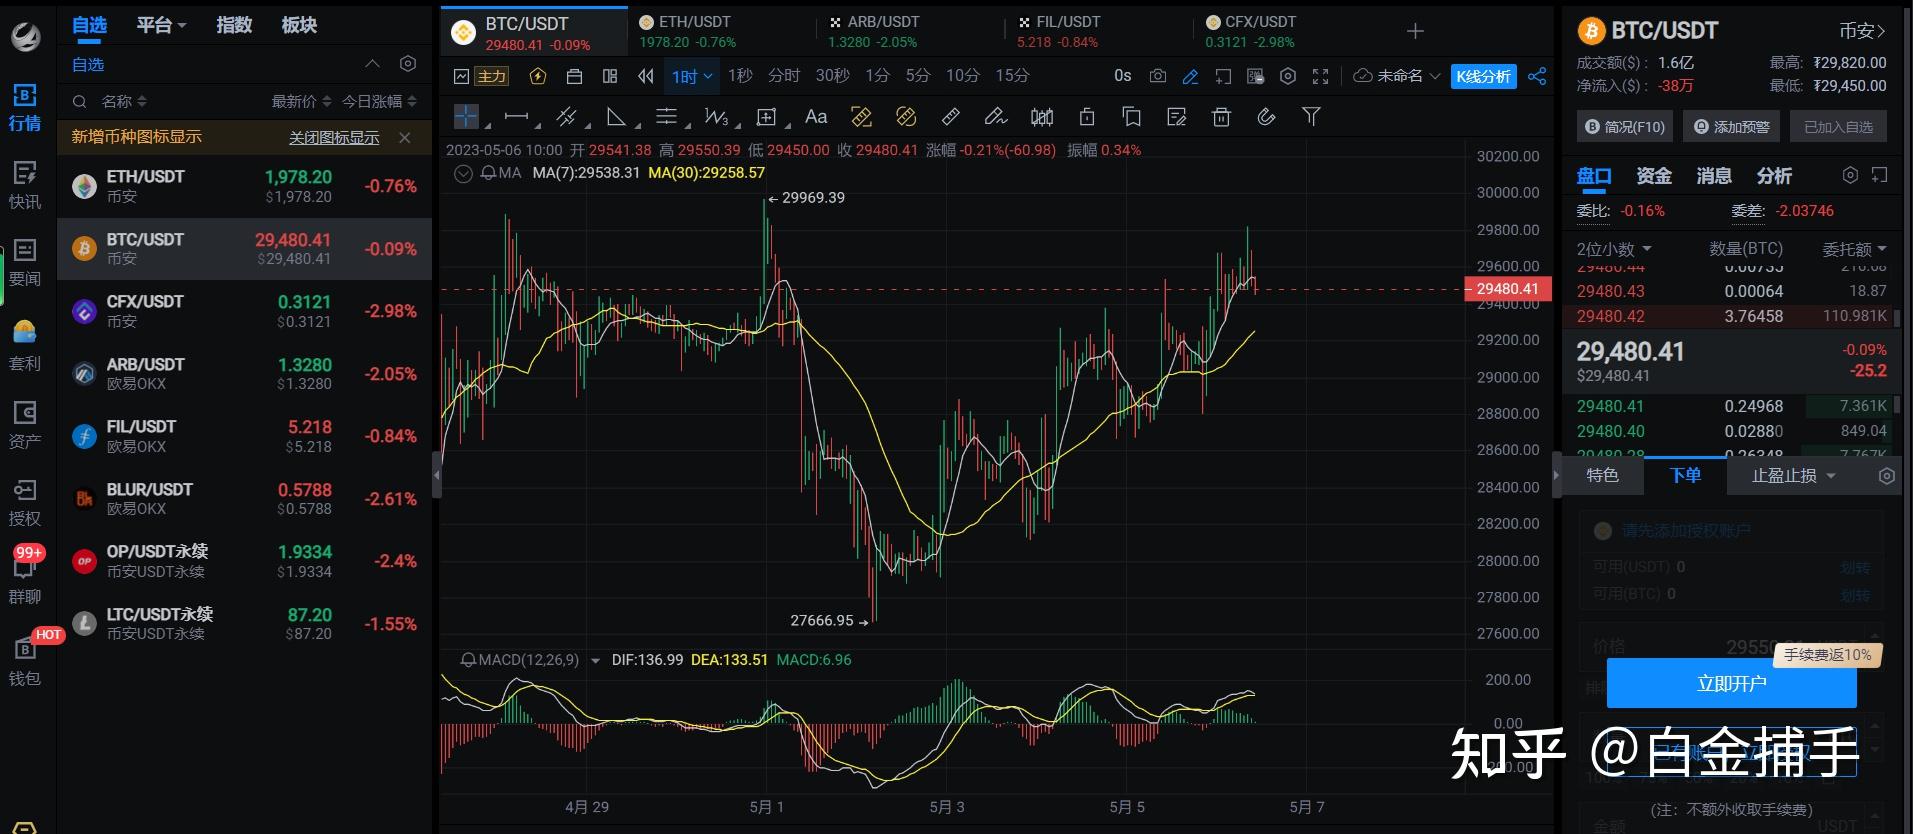The width and height of the screenshot is (1913, 834).
Task: Toggle the 主力 main force indicator
Action: (x=492, y=76)
